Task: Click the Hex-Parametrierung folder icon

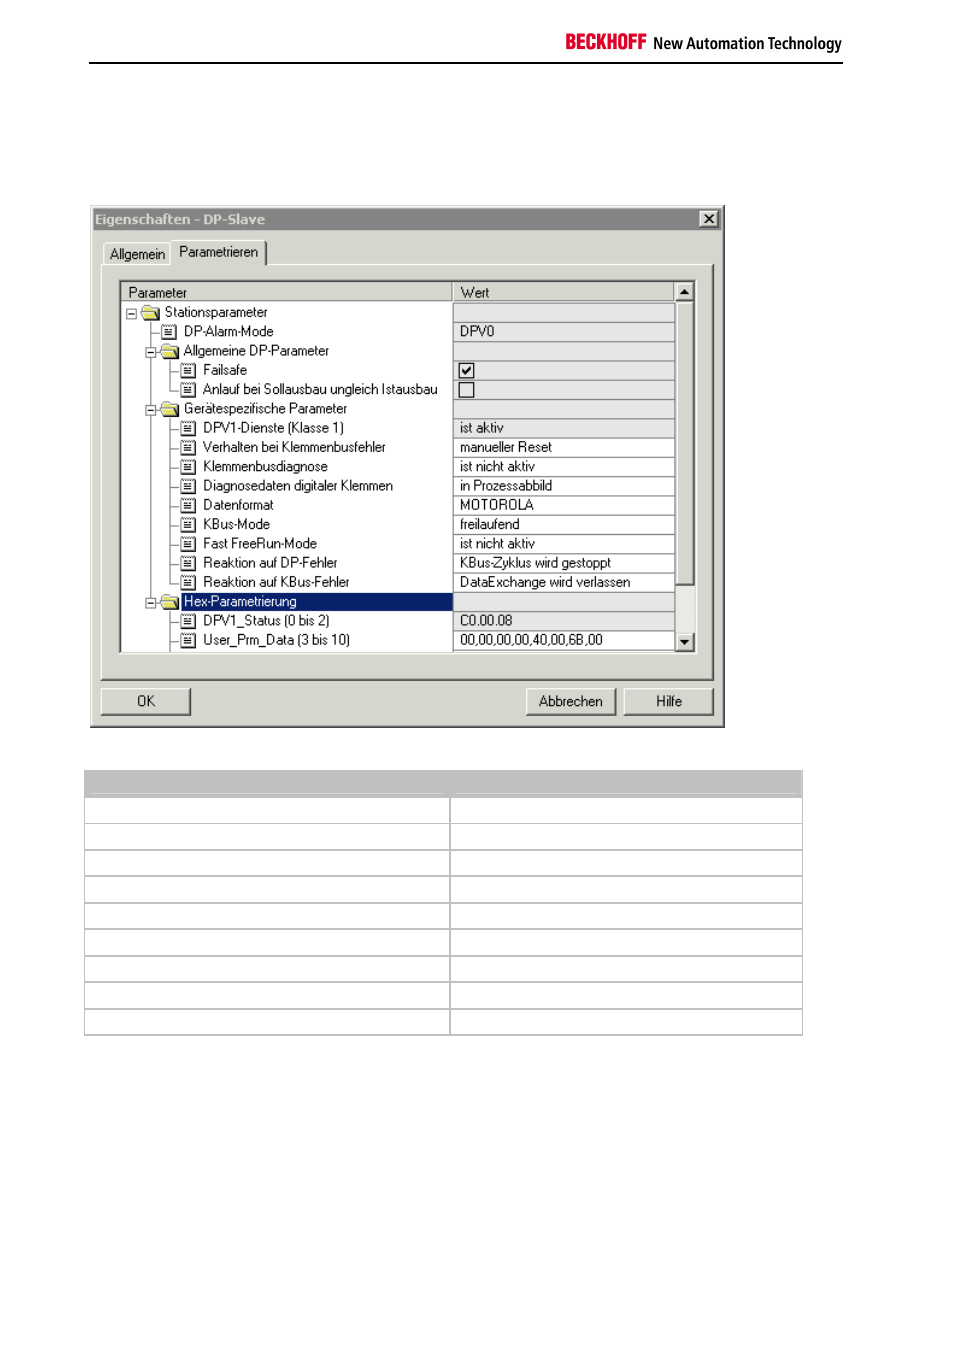Action: pos(170,602)
